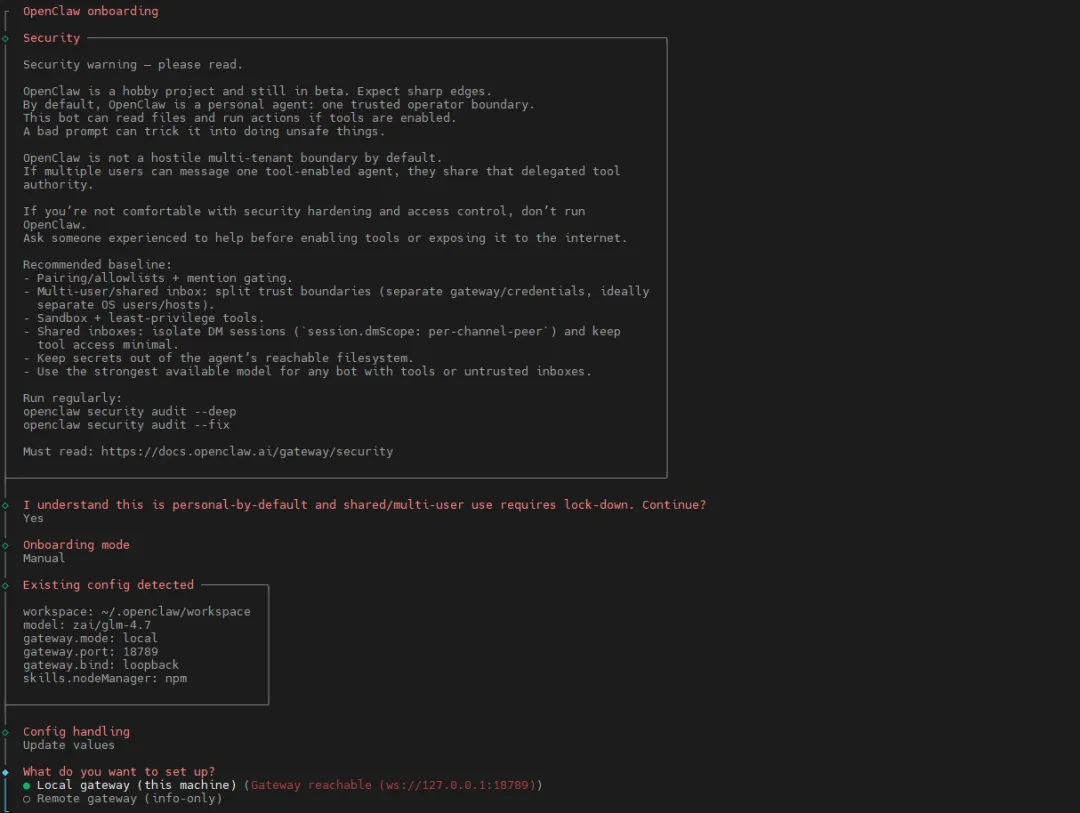The image size is (1080, 813).
Task: Click the 'What do you want to set up?' prompt
Action: coord(118,772)
